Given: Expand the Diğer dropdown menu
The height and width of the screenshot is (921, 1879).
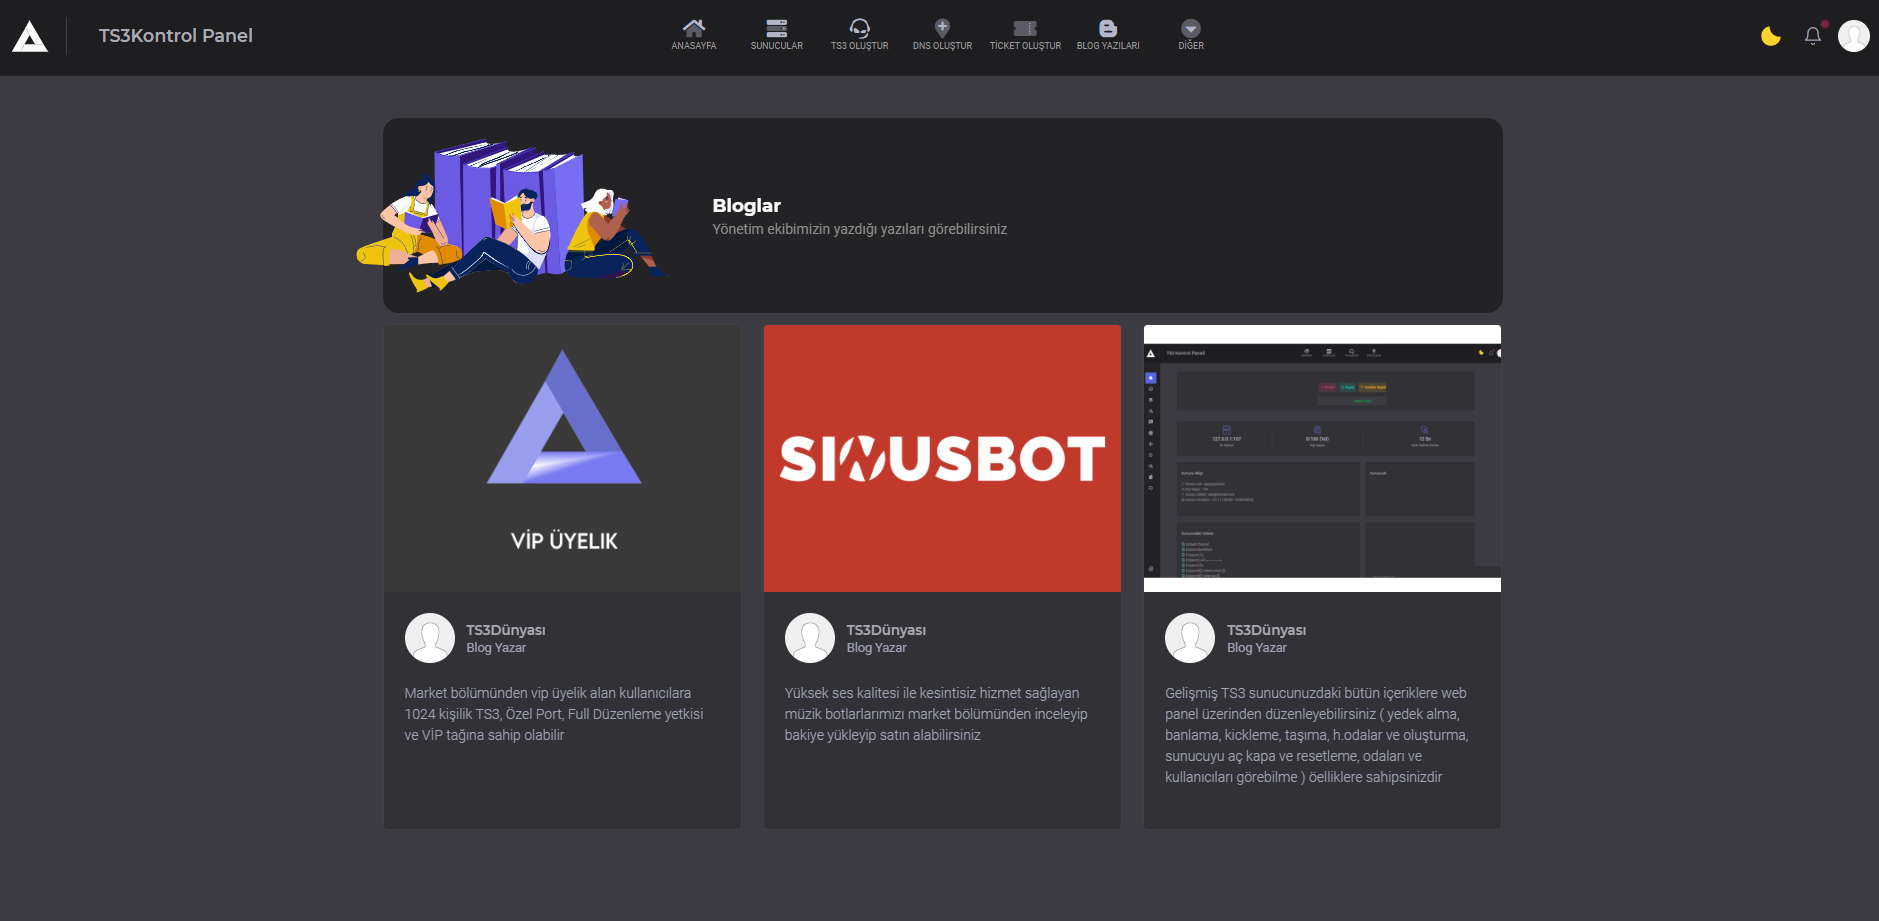Looking at the screenshot, I should tap(1190, 29).
